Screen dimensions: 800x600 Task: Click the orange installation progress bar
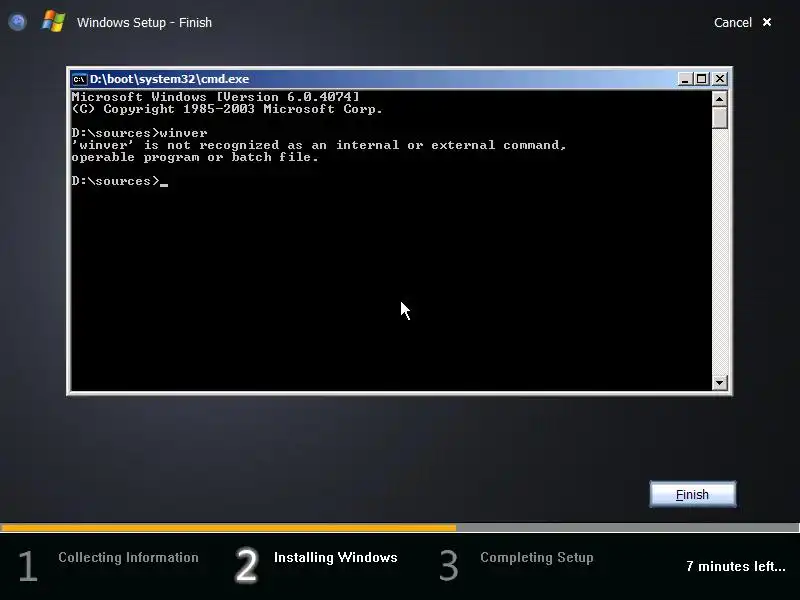[x=229, y=528]
